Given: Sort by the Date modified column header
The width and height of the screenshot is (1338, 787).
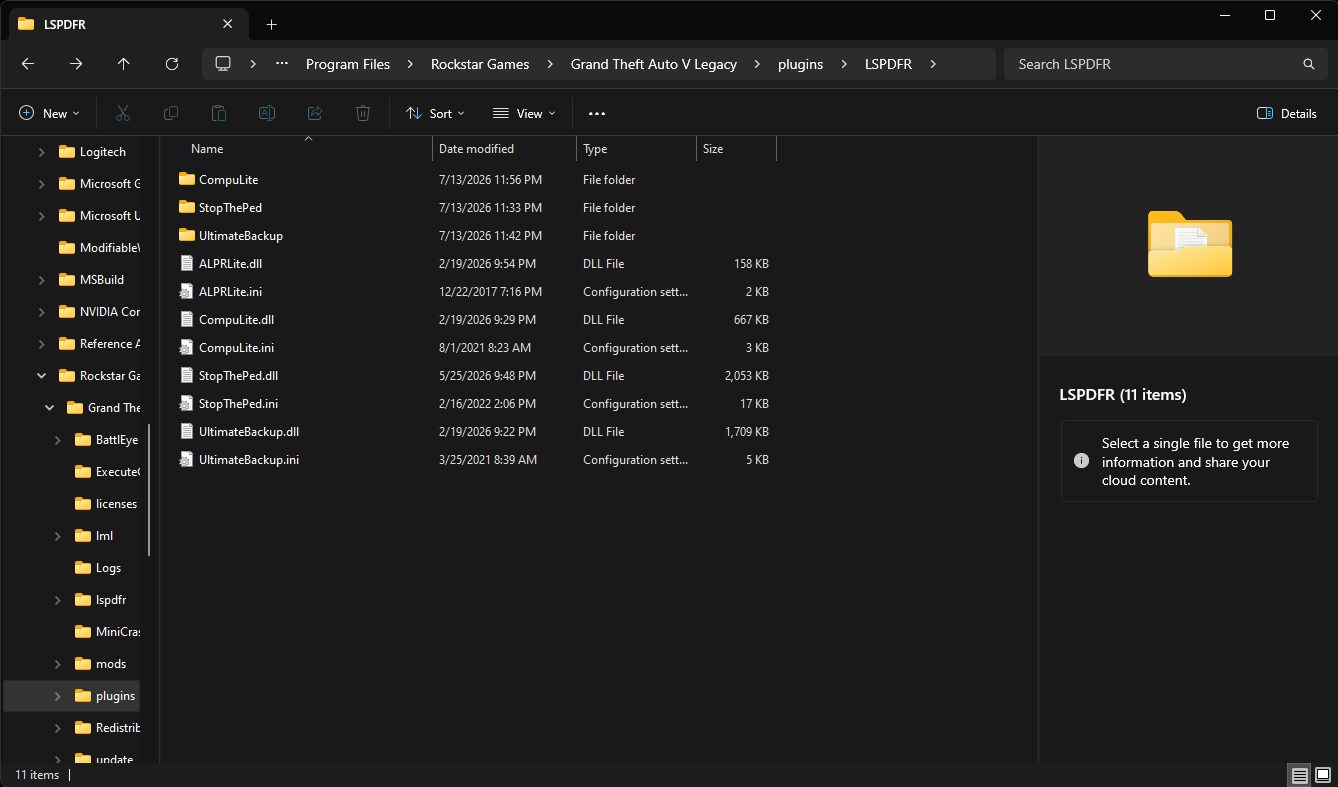Looking at the screenshot, I should coord(504,149).
